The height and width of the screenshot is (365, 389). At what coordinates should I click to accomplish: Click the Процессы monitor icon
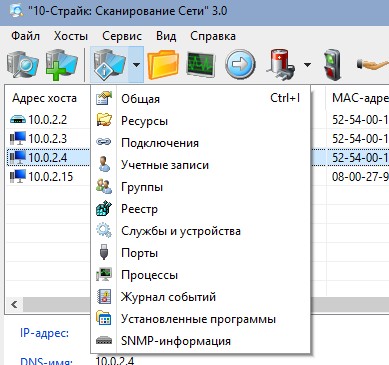pos(104,274)
